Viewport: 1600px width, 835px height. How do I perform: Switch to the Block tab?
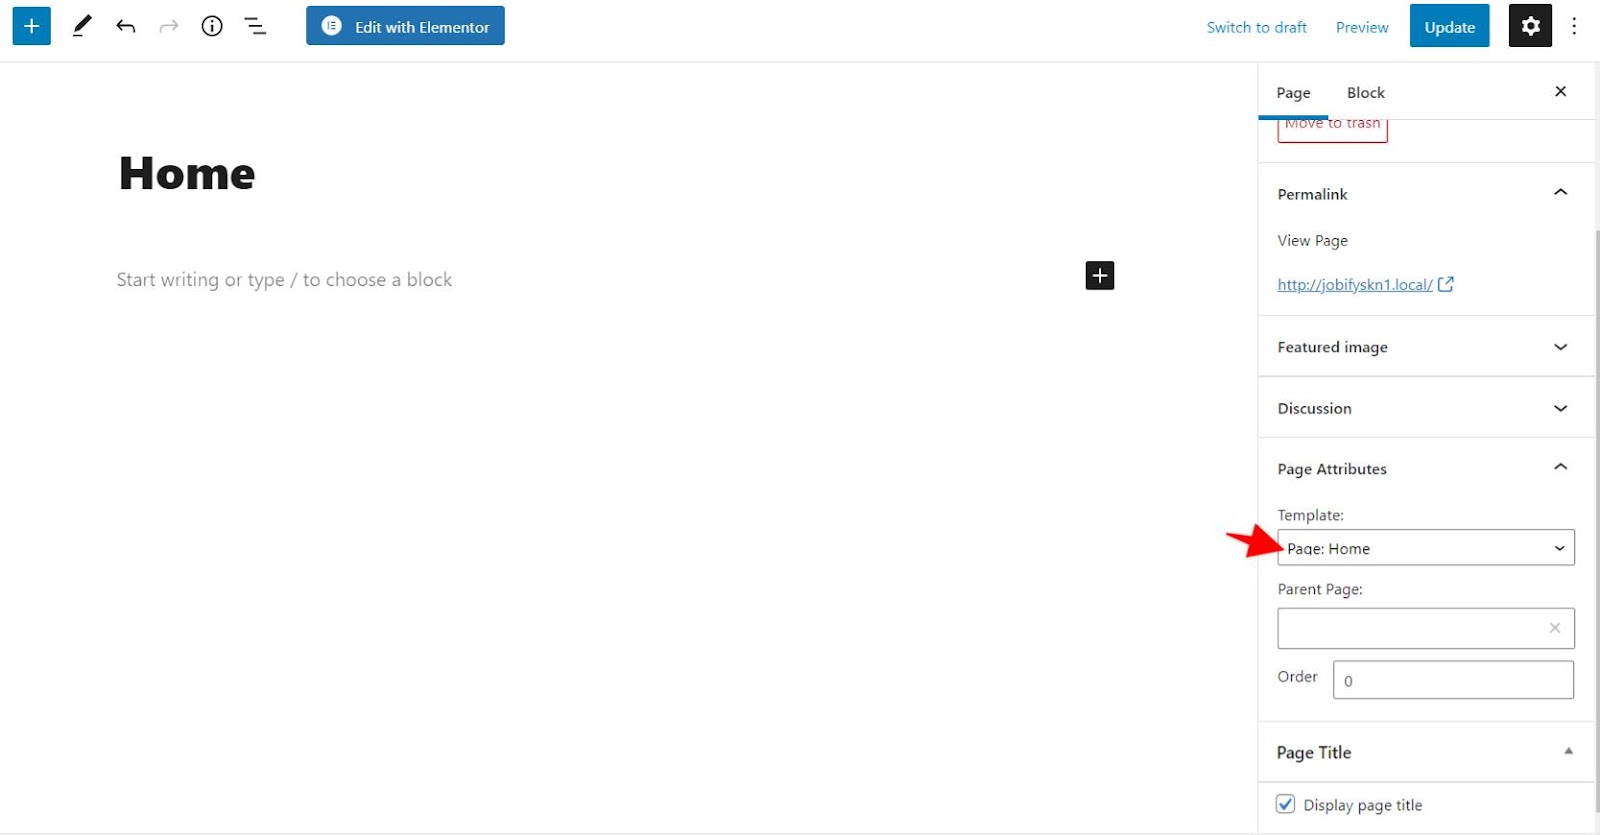(1365, 93)
